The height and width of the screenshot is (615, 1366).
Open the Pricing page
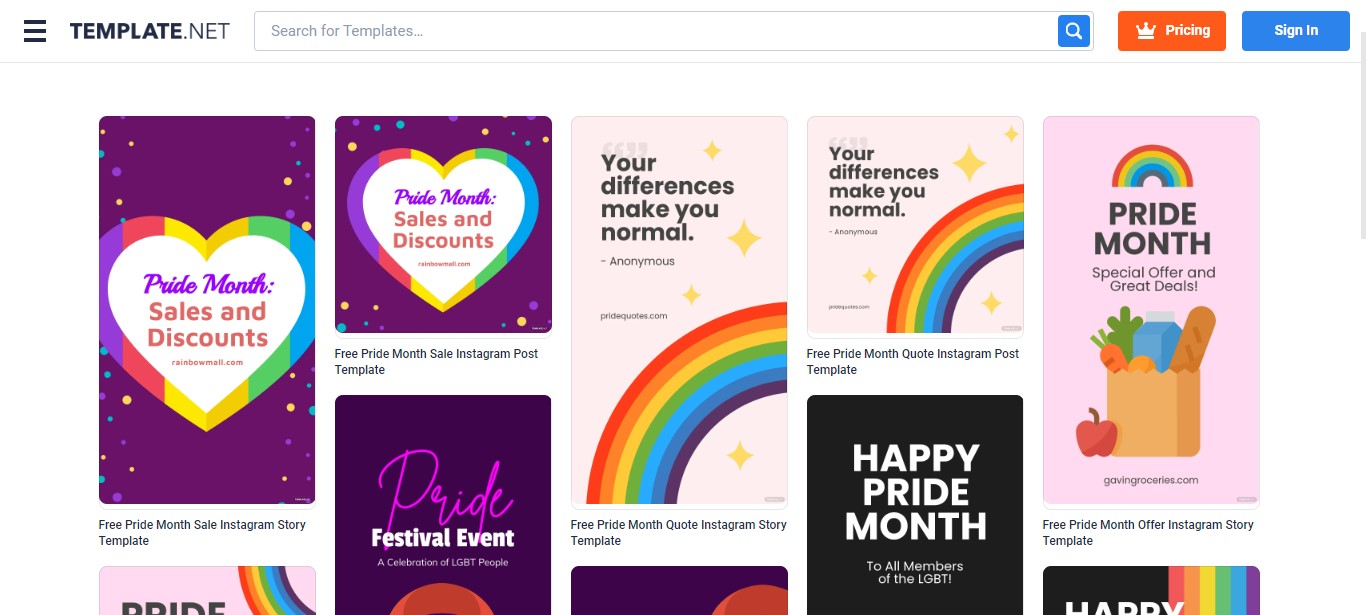[1172, 31]
